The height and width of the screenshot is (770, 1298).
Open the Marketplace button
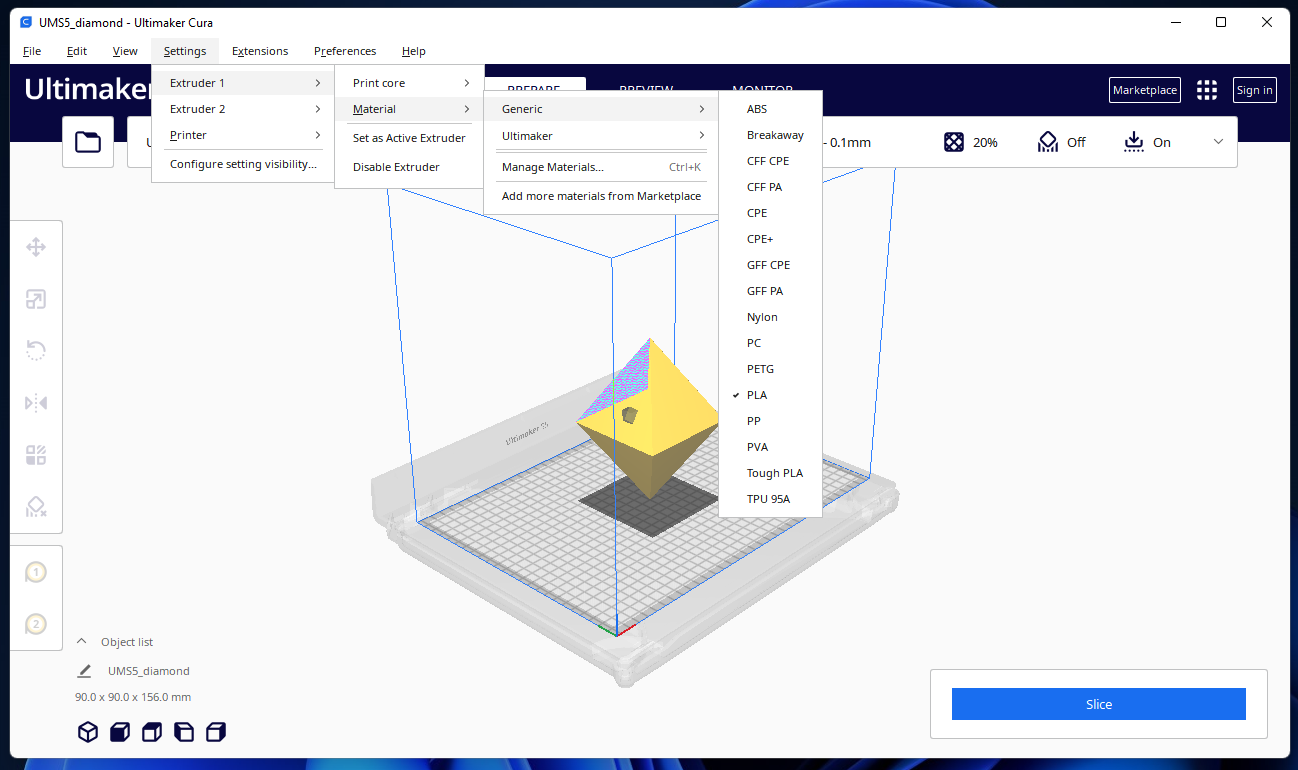1145,90
